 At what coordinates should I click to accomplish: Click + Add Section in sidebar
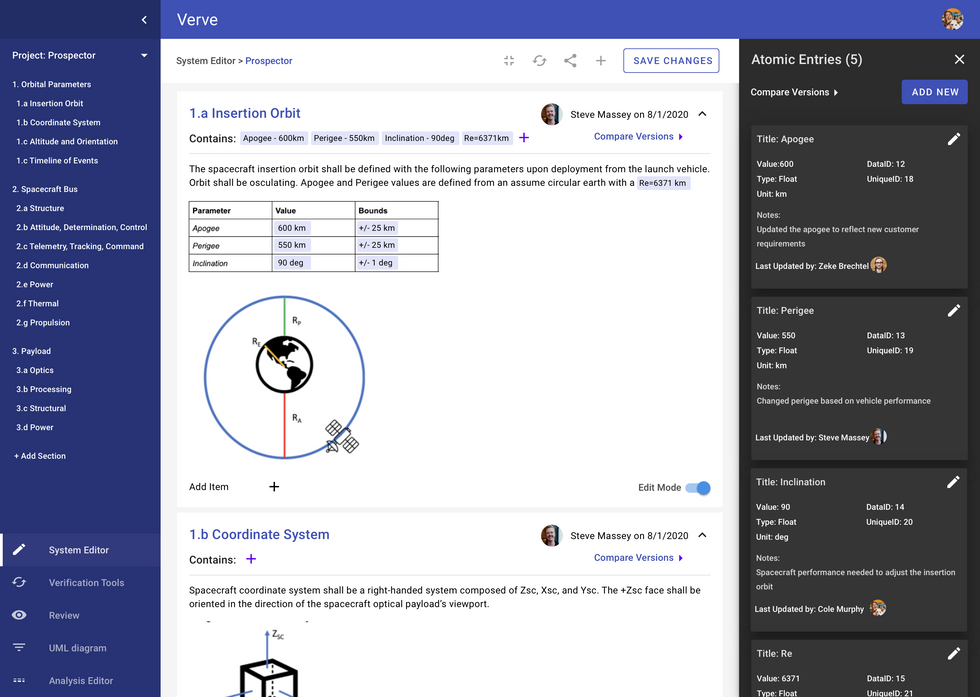39,456
